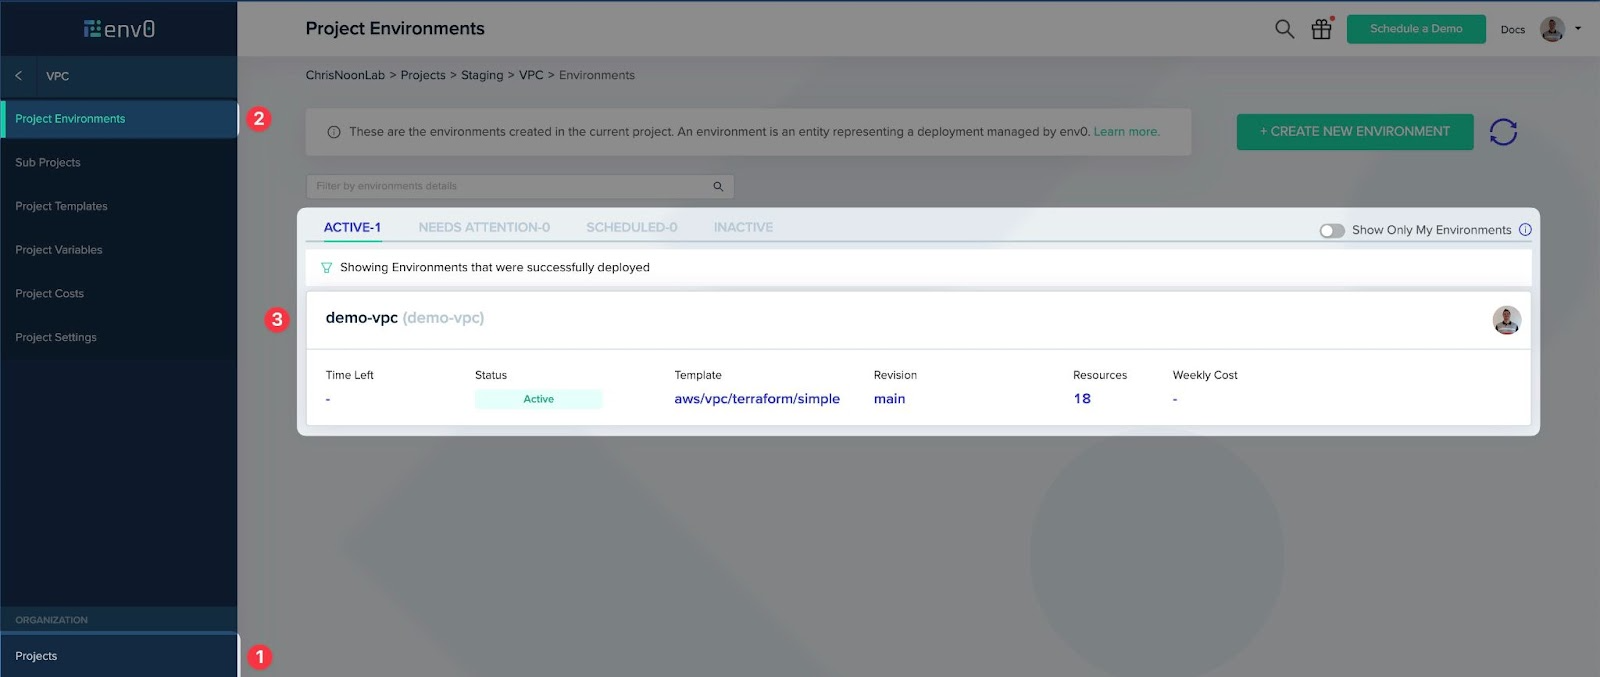Screen dimensions: 1600x677
Task: Switch to the Inactive tab
Action: pos(743,228)
